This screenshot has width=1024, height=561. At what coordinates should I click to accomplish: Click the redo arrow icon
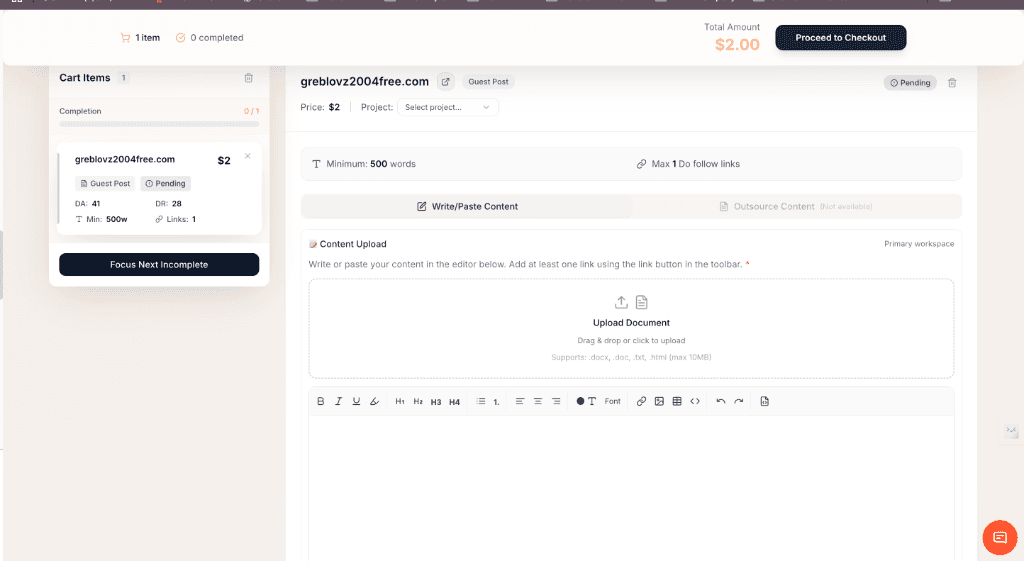coord(739,401)
